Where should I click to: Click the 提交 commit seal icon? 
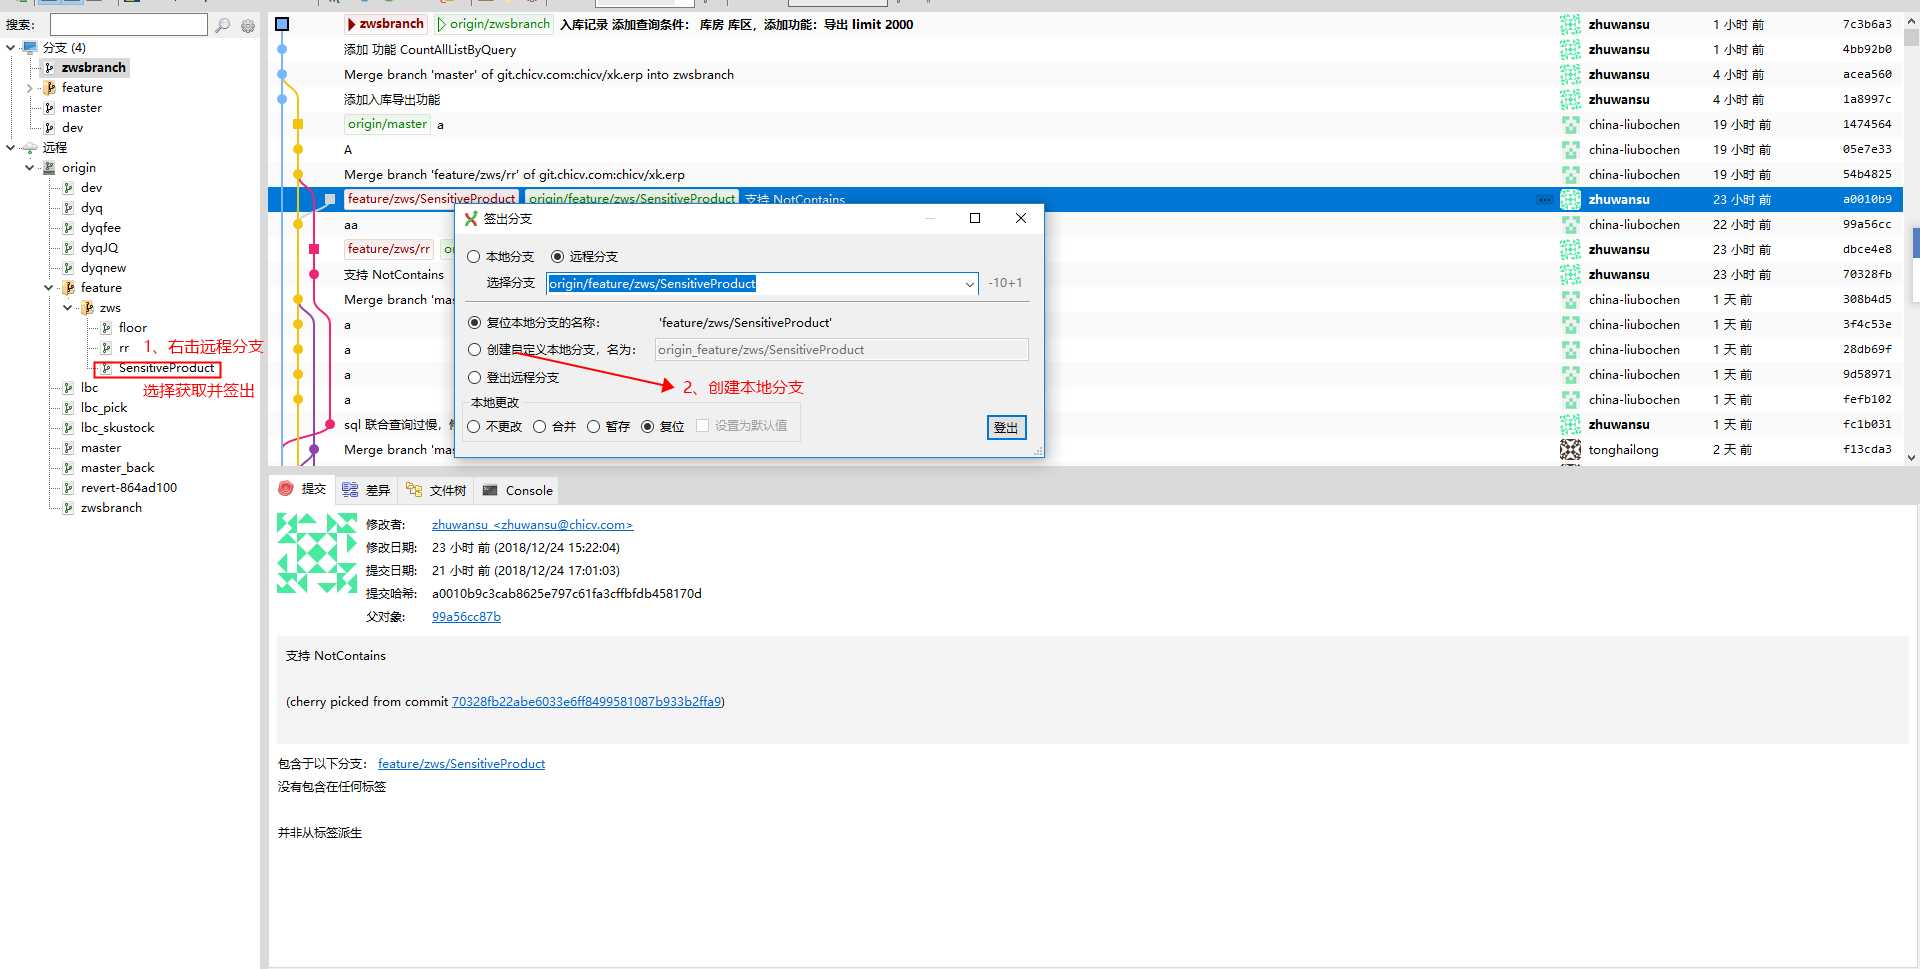point(286,490)
